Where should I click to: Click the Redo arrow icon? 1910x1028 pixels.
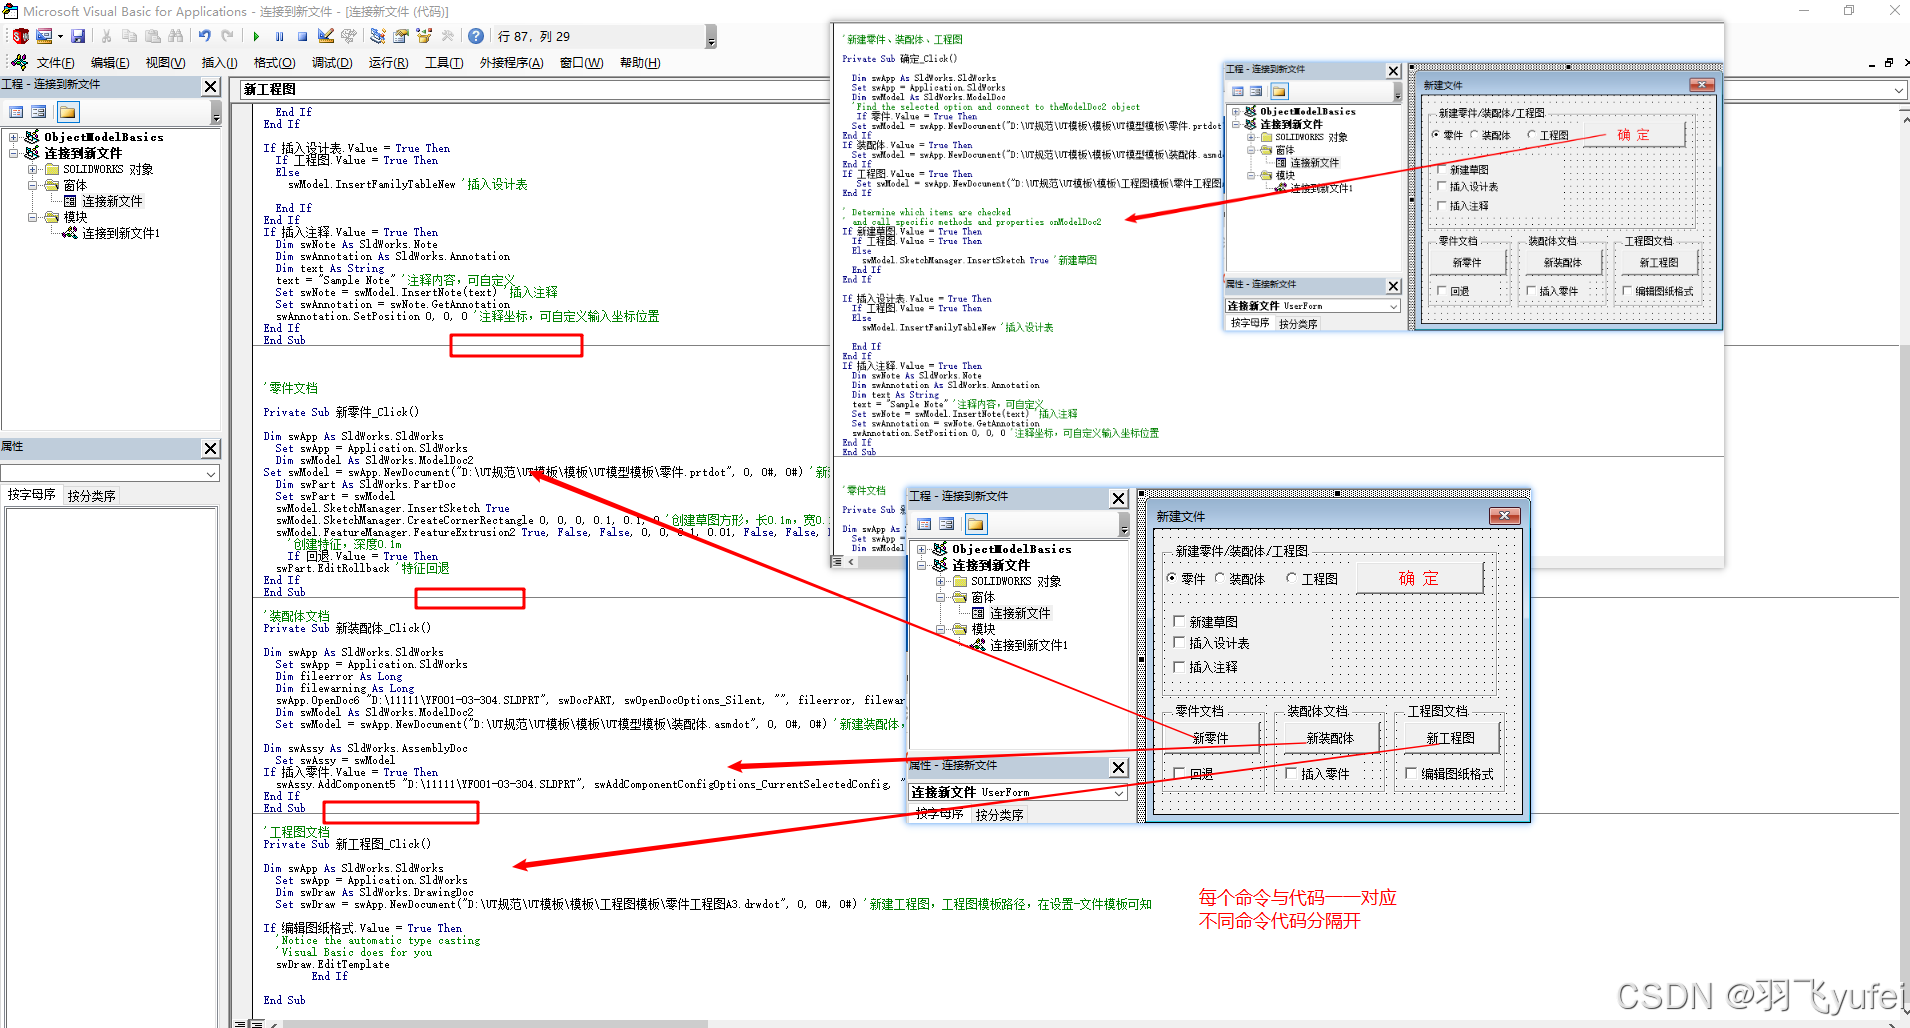pos(228,36)
